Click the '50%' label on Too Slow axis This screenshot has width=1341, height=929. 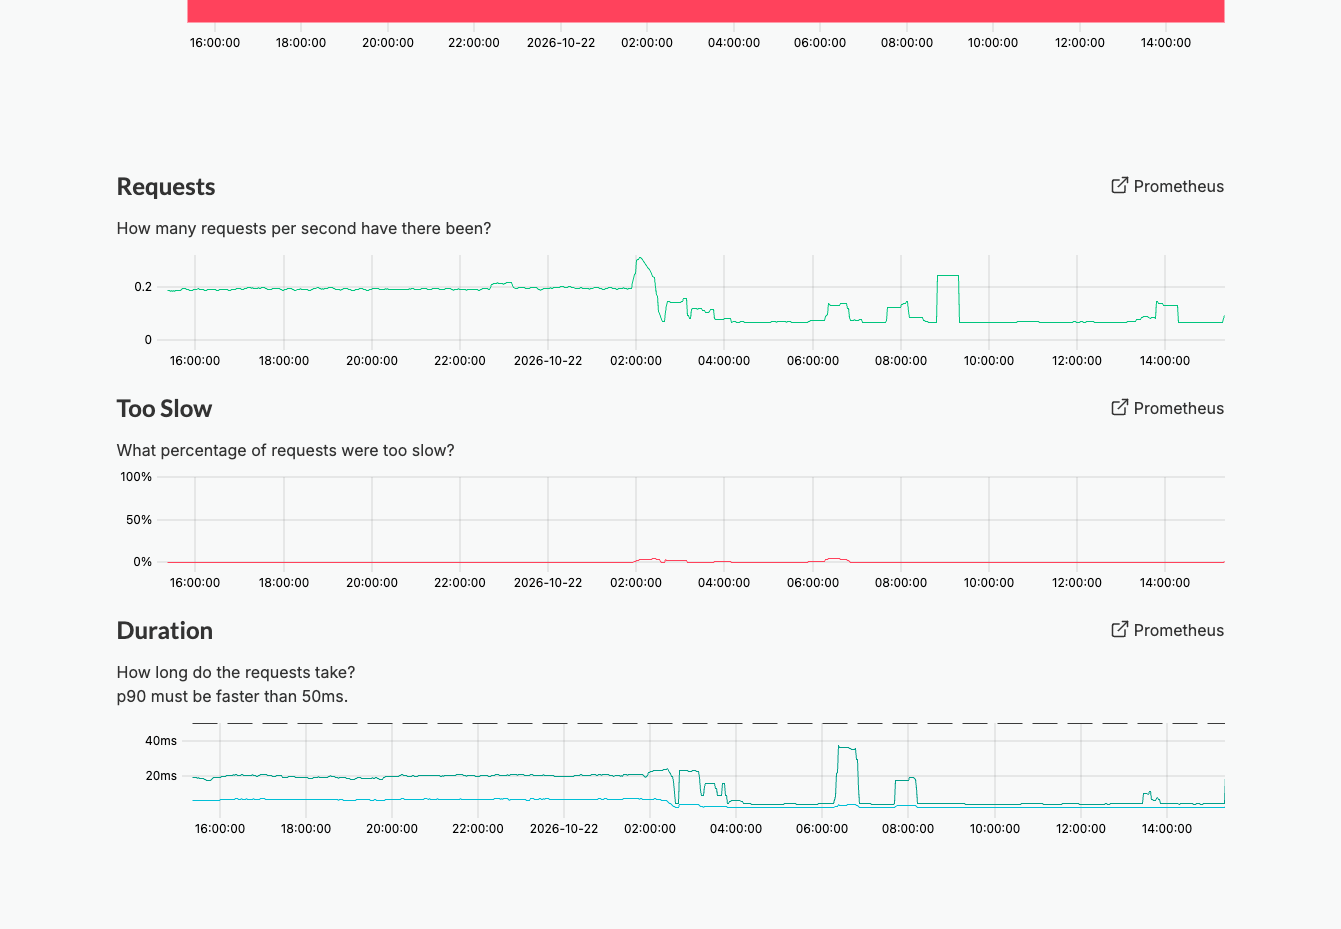click(139, 520)
